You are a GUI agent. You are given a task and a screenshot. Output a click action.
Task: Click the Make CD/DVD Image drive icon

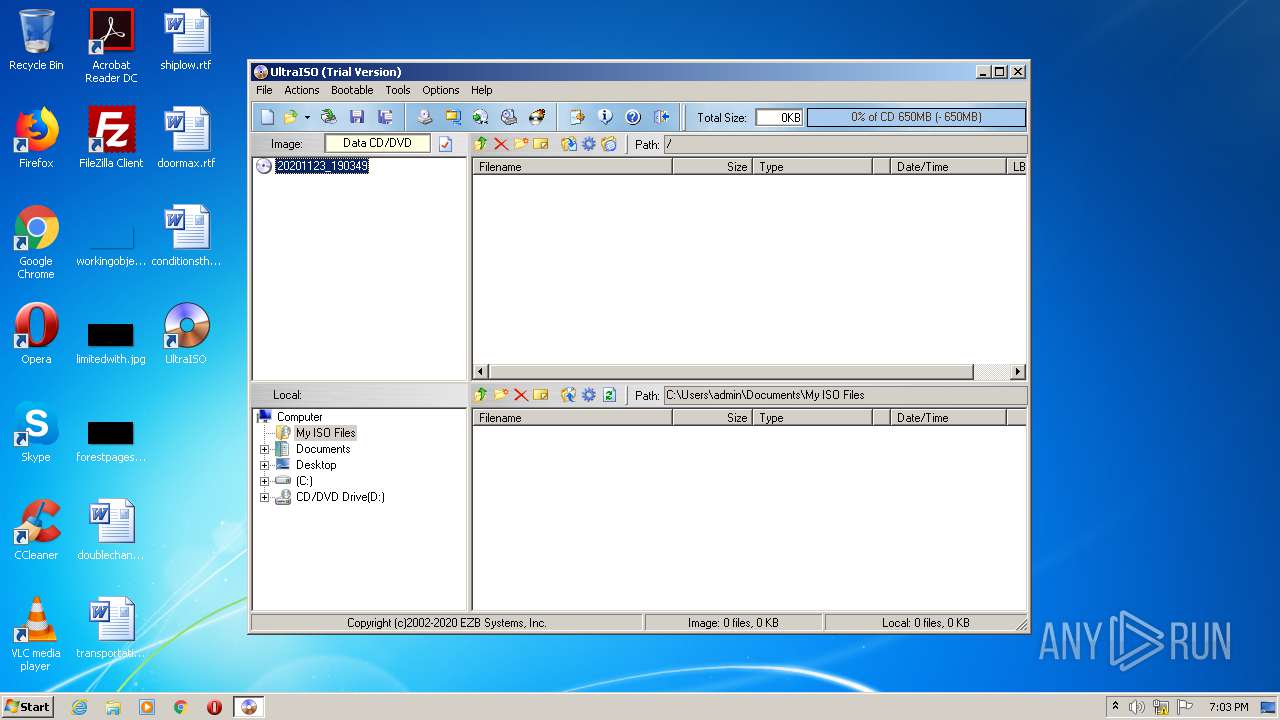(x=424, y=117)
